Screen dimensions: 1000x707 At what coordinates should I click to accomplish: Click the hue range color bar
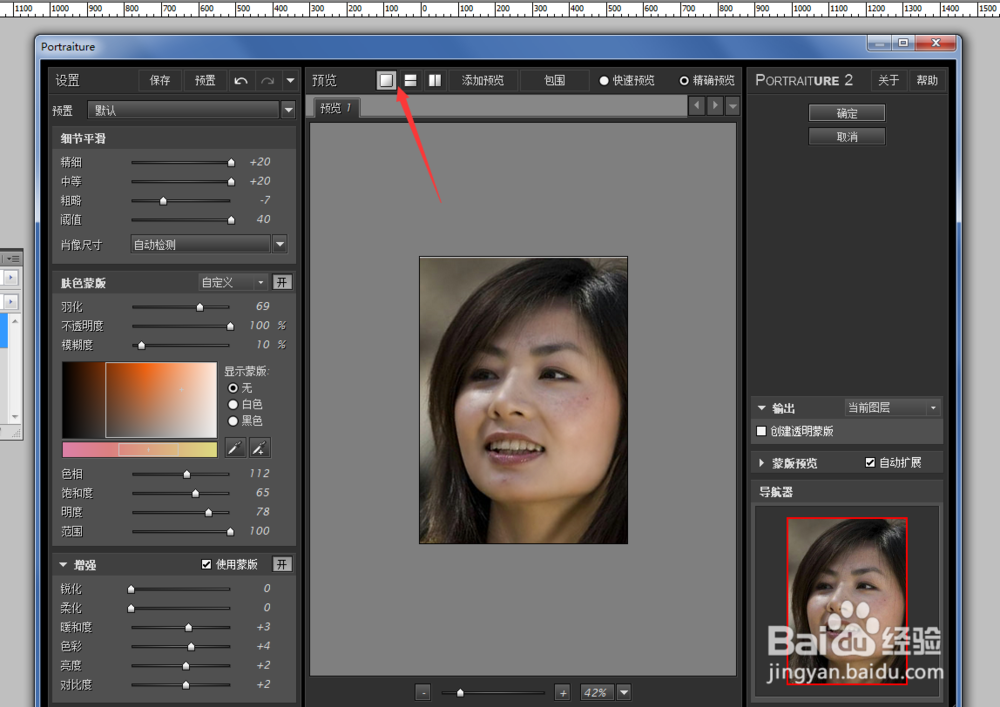coord(140,449)
